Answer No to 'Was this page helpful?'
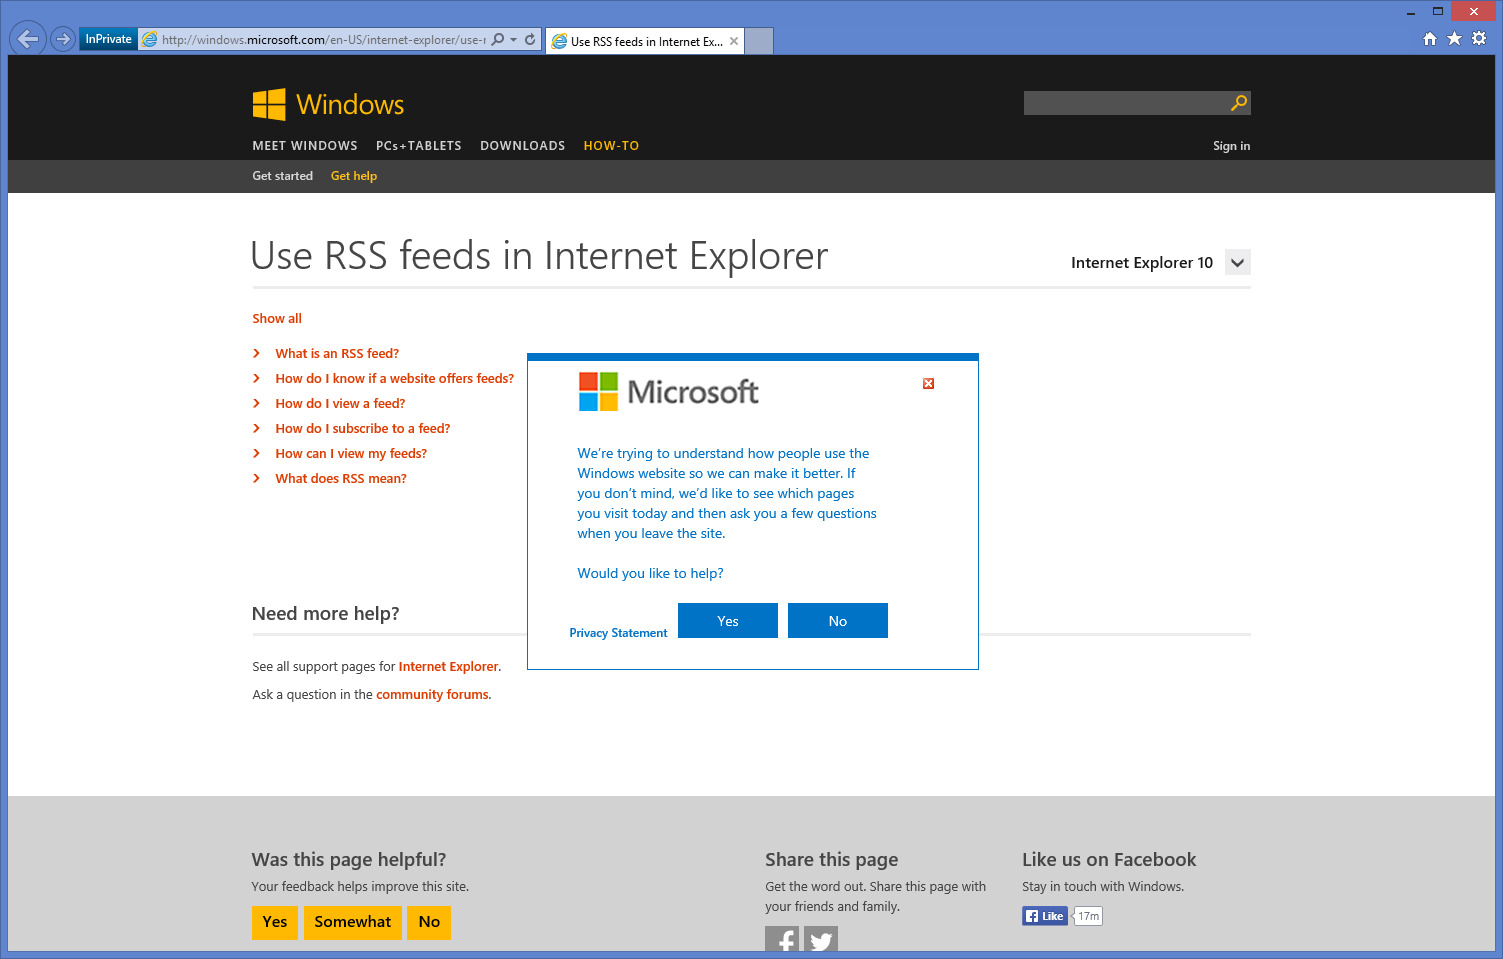The image size is (1503, 959). 429,922
